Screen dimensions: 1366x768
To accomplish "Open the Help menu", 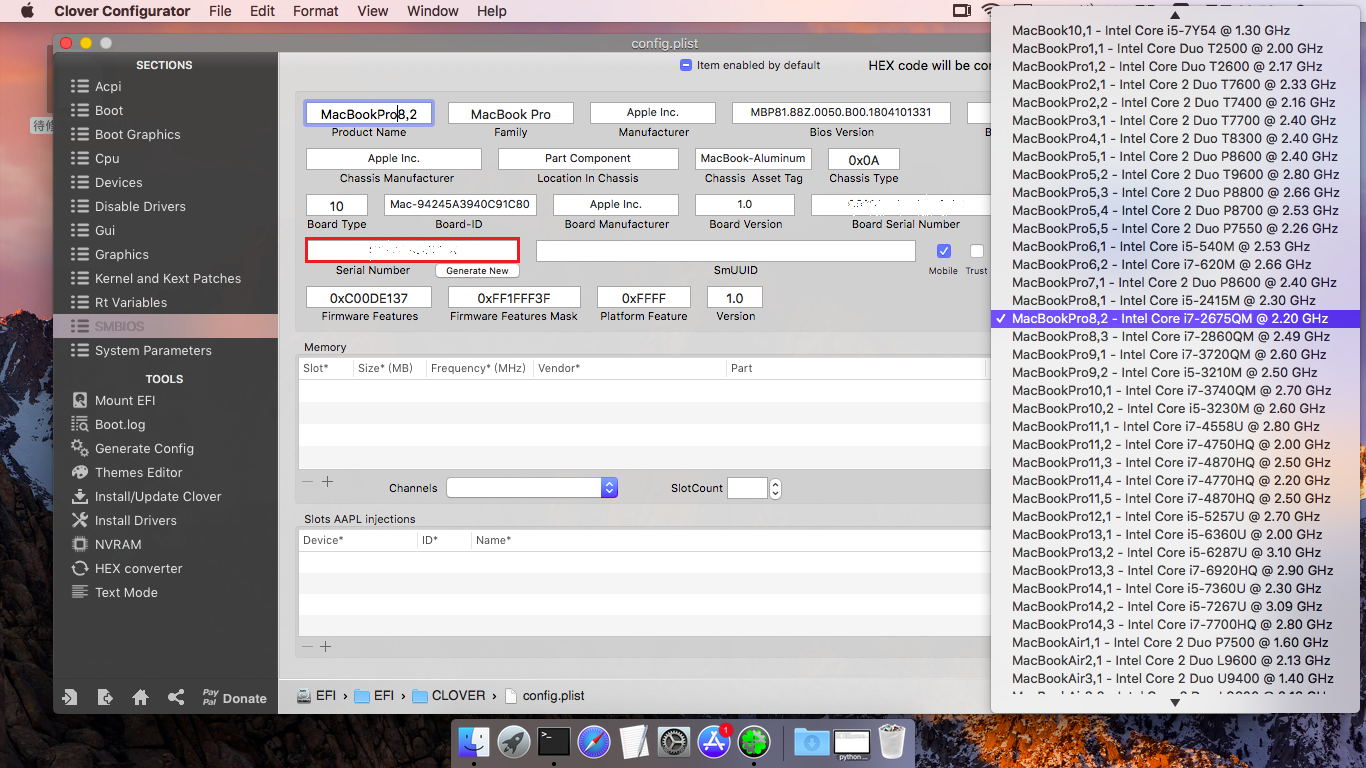I will (492, 11).
